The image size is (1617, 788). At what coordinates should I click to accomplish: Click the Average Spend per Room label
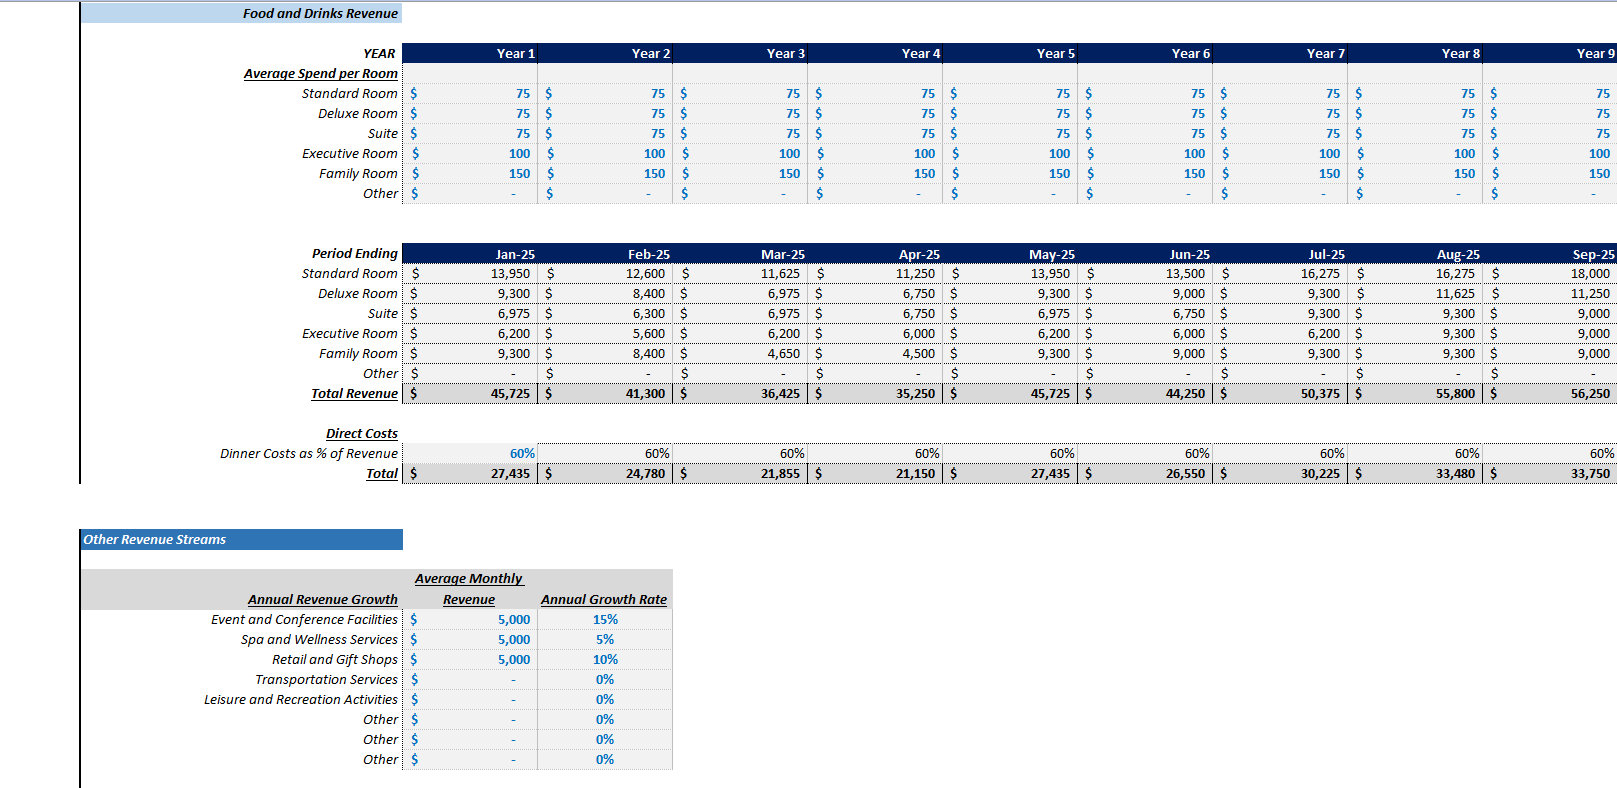point(320,74)
